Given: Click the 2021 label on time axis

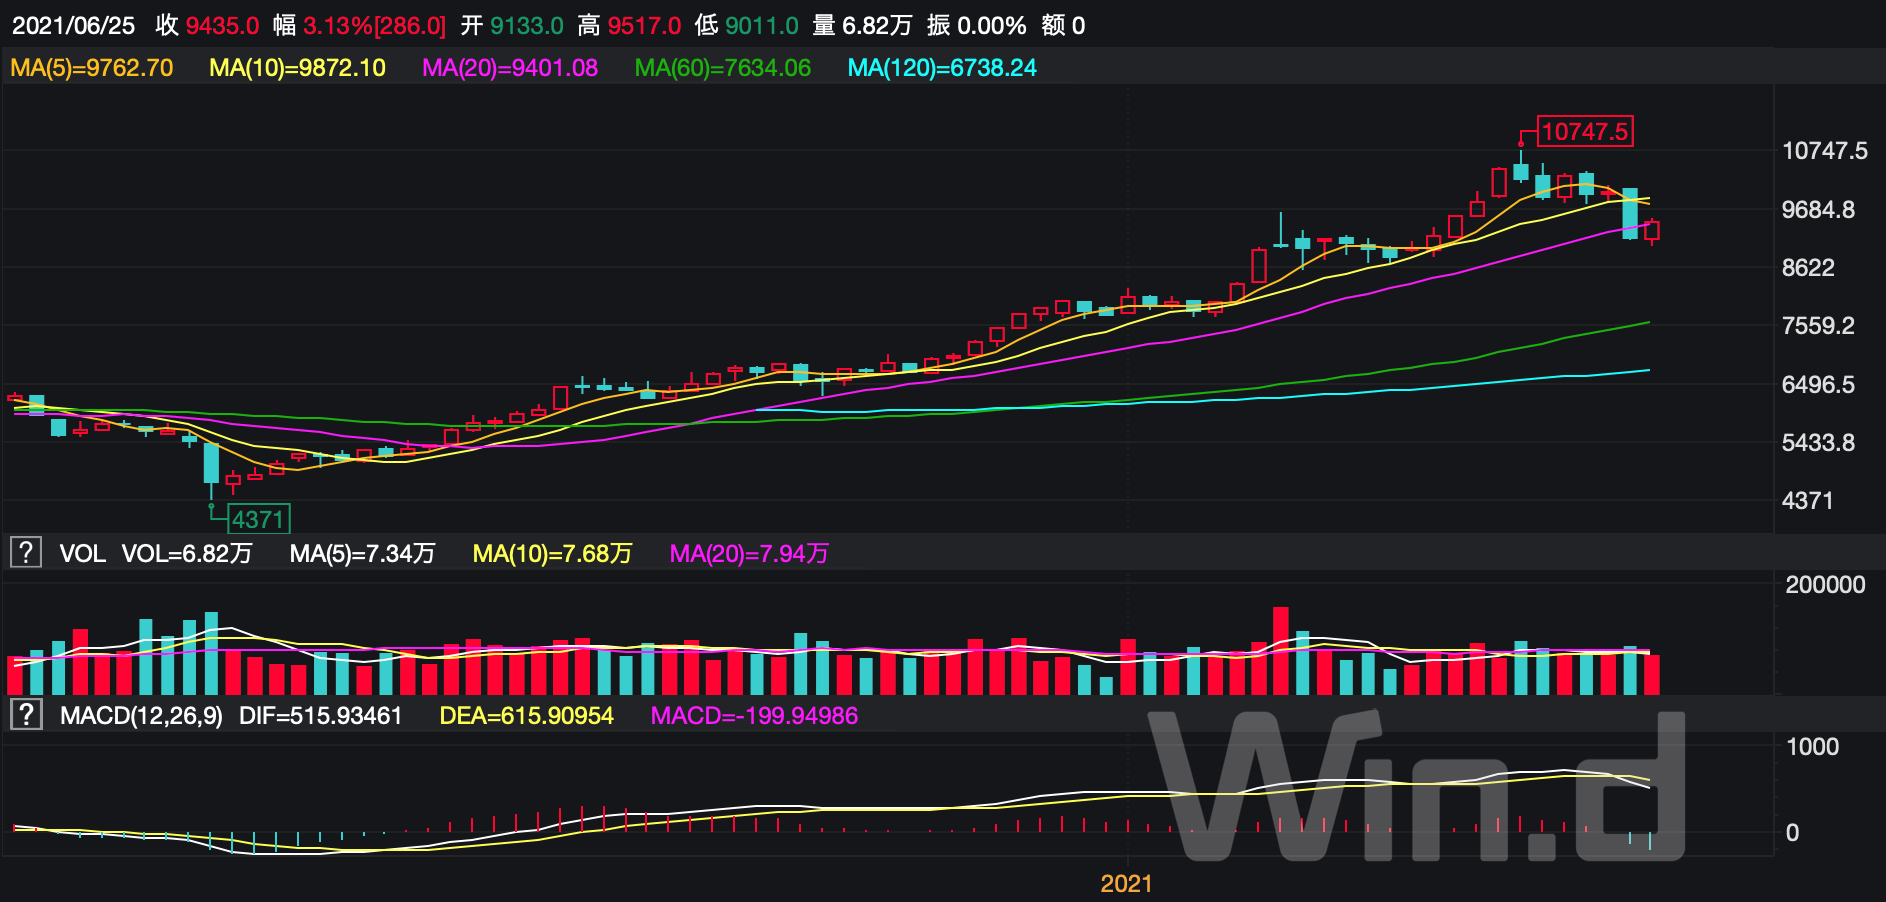Looking at the screenshot, I should 1127,884.
